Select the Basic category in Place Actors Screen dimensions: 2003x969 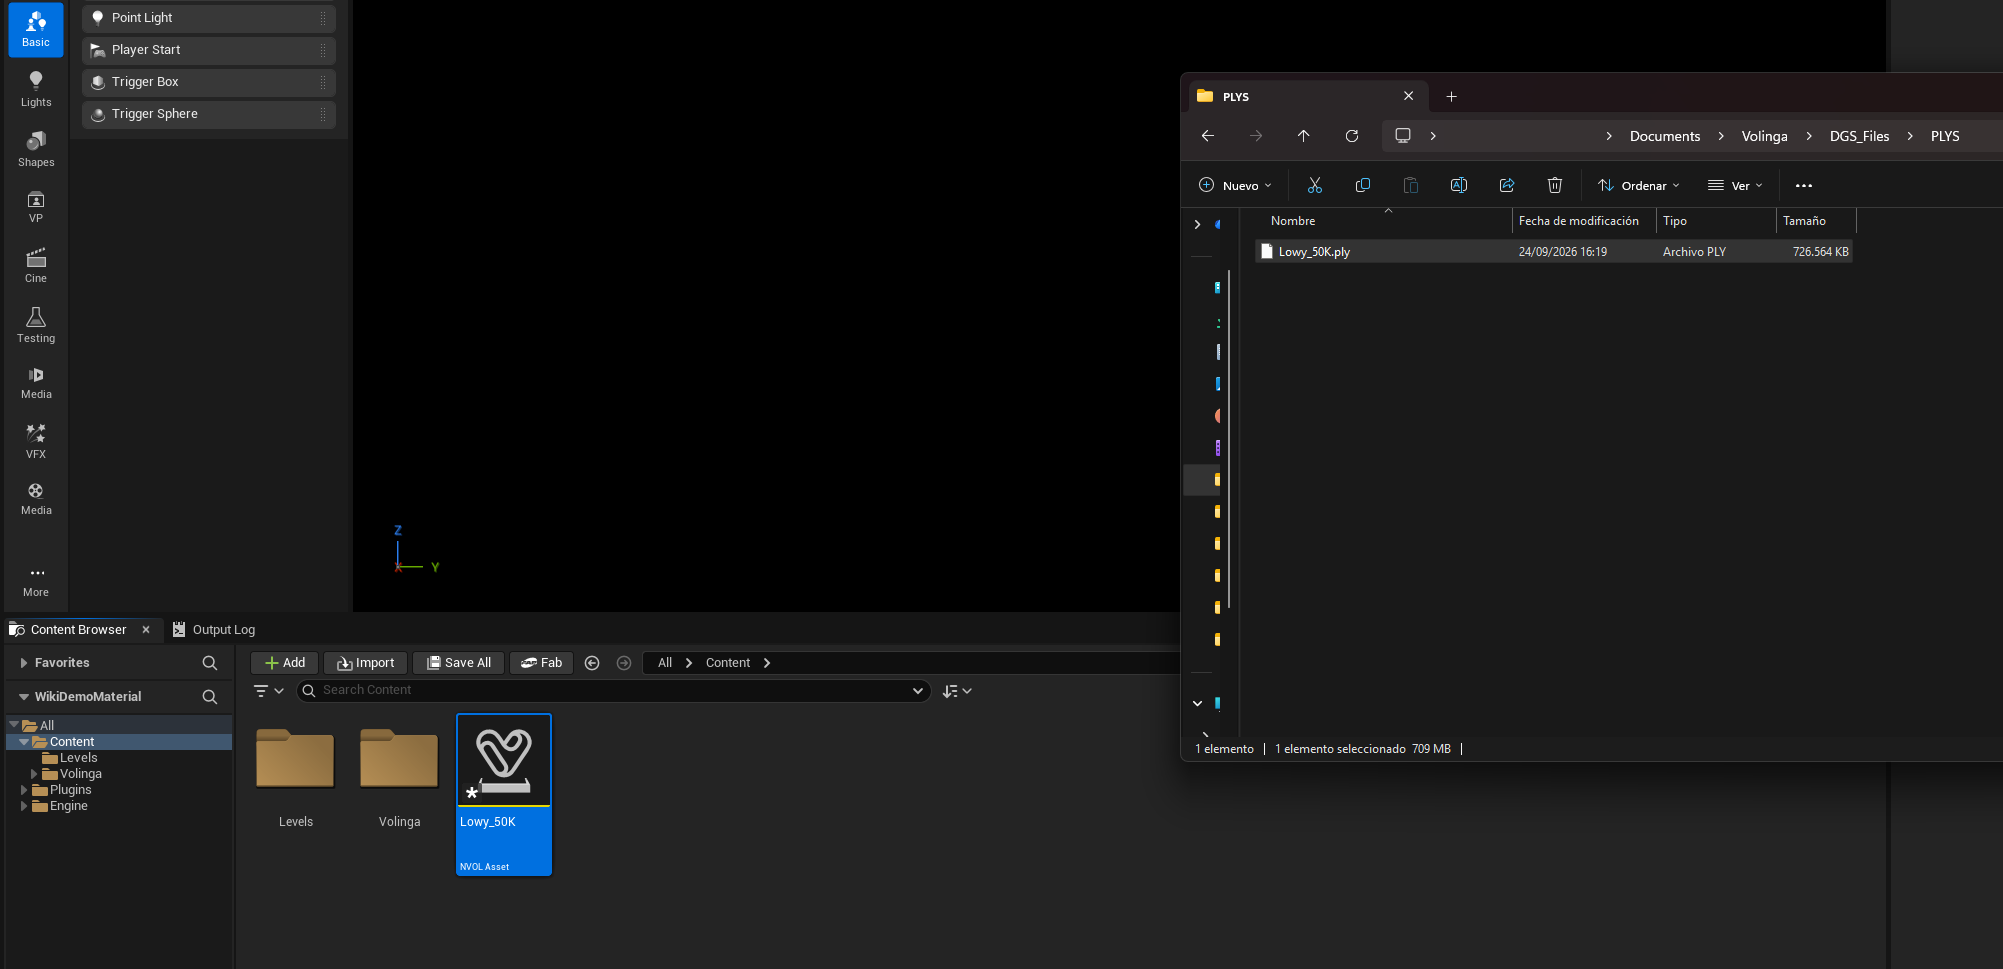pyautogui.click(x=36, y=30)
